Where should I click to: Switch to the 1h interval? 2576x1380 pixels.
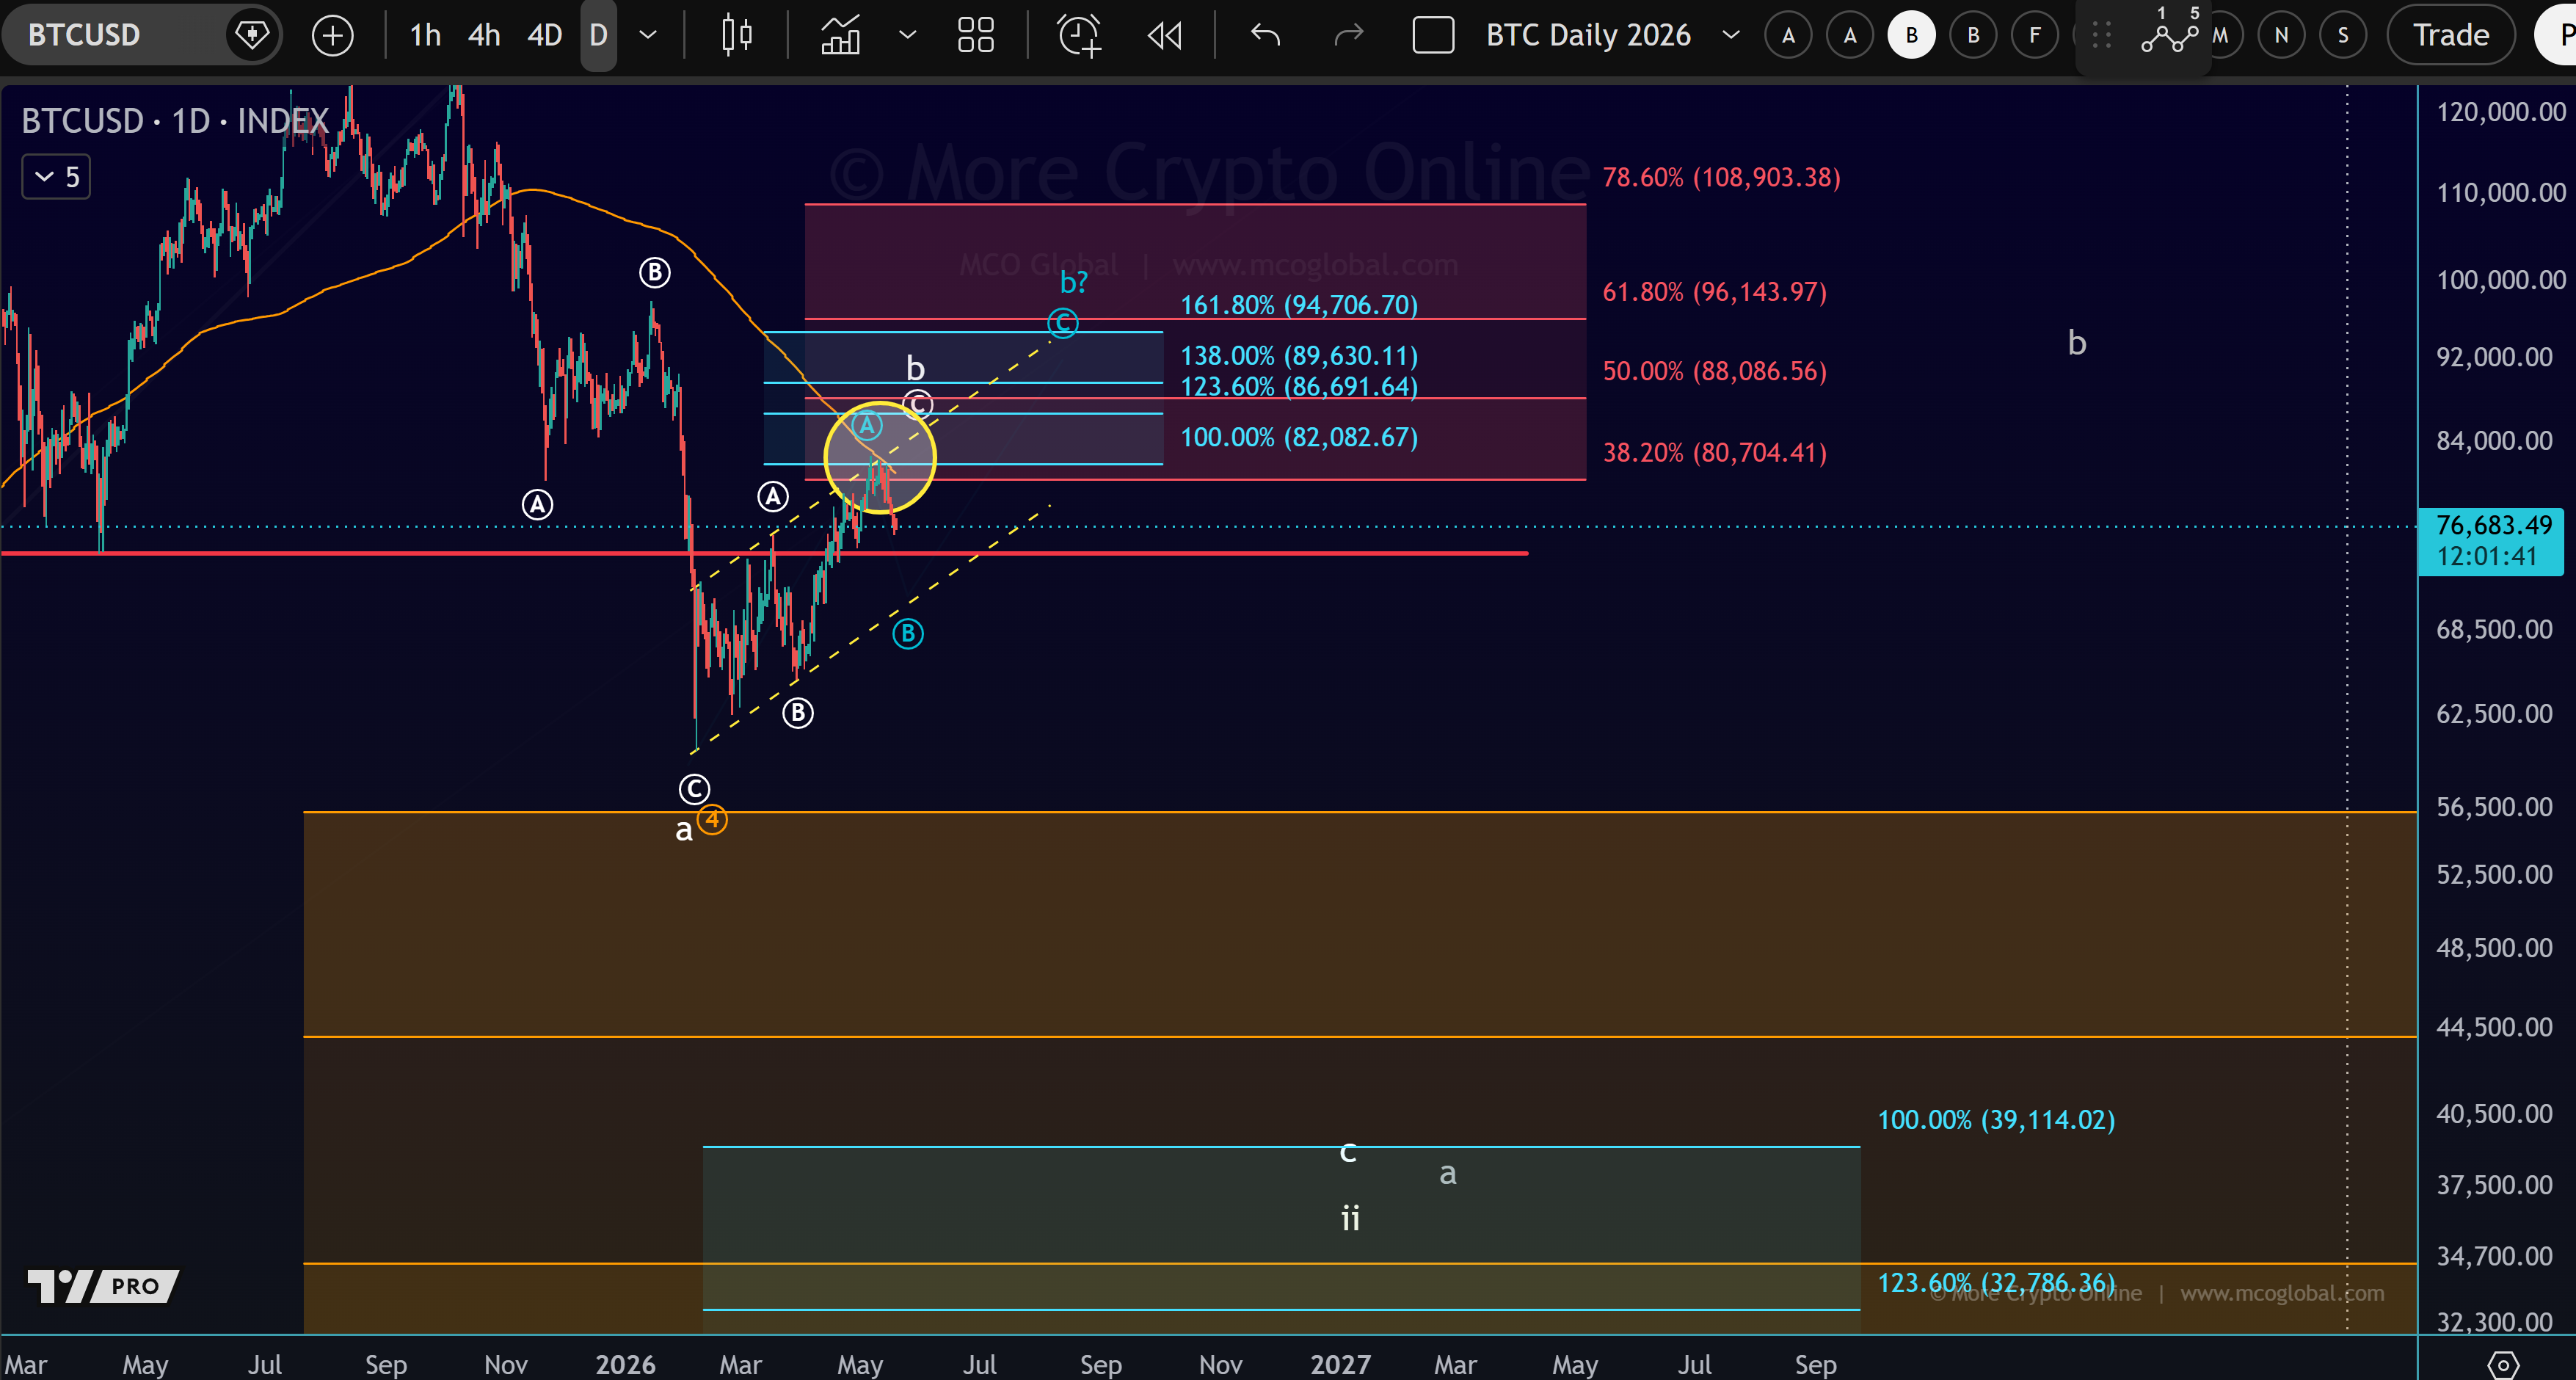(x=425, y=36)
